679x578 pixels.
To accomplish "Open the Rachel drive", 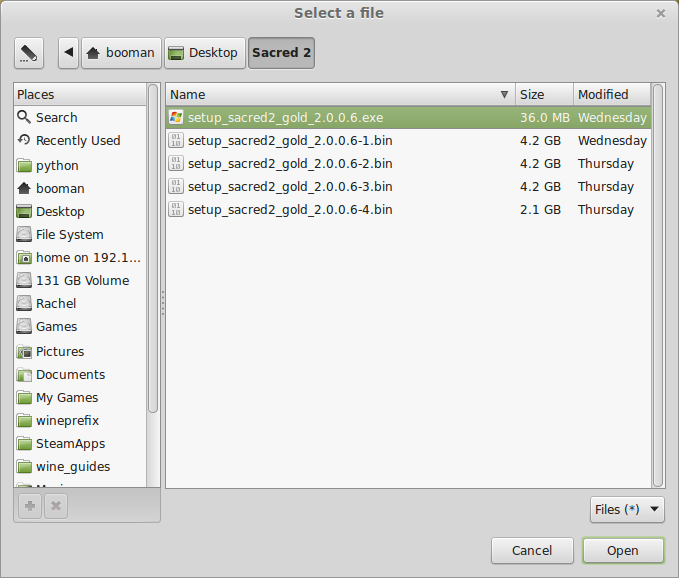I will coord(80,303).
